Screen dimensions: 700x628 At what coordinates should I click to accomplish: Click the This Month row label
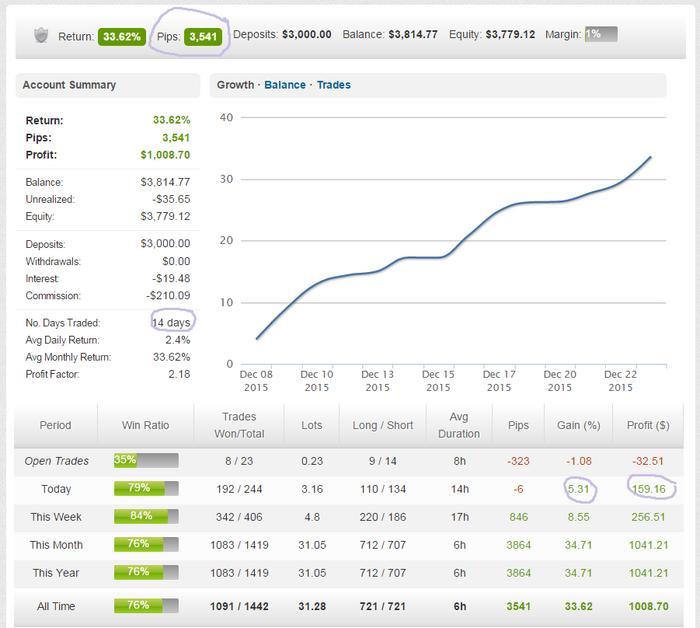56,545
